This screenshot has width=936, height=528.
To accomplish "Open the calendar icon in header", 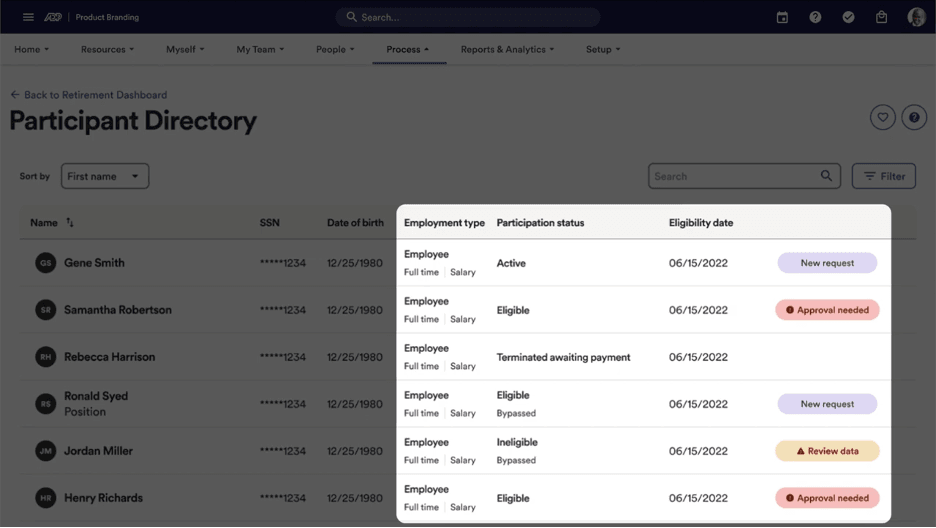I will [x=782, y=17].
